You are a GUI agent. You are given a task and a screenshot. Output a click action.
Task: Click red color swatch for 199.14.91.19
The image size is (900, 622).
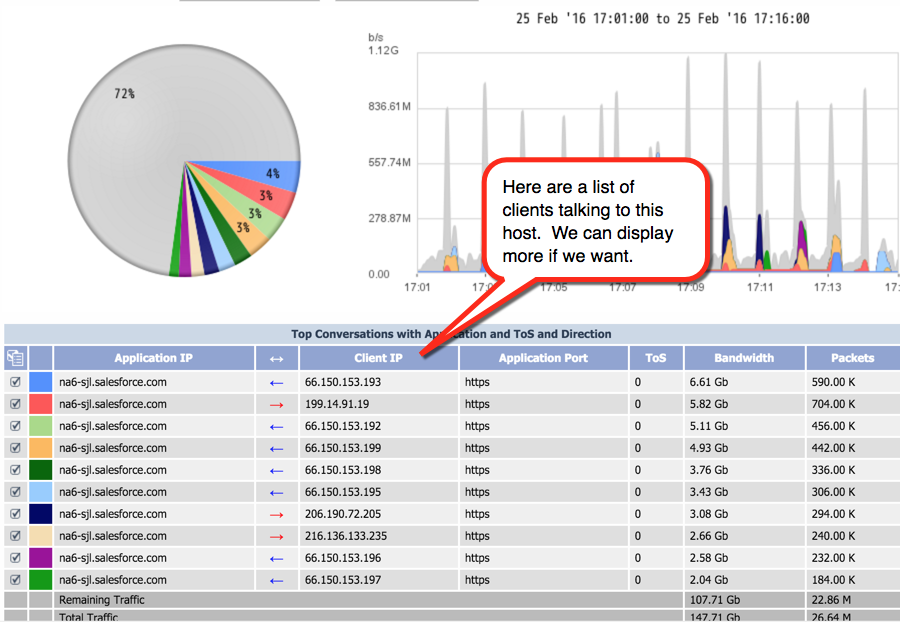[x=41, y=404]
